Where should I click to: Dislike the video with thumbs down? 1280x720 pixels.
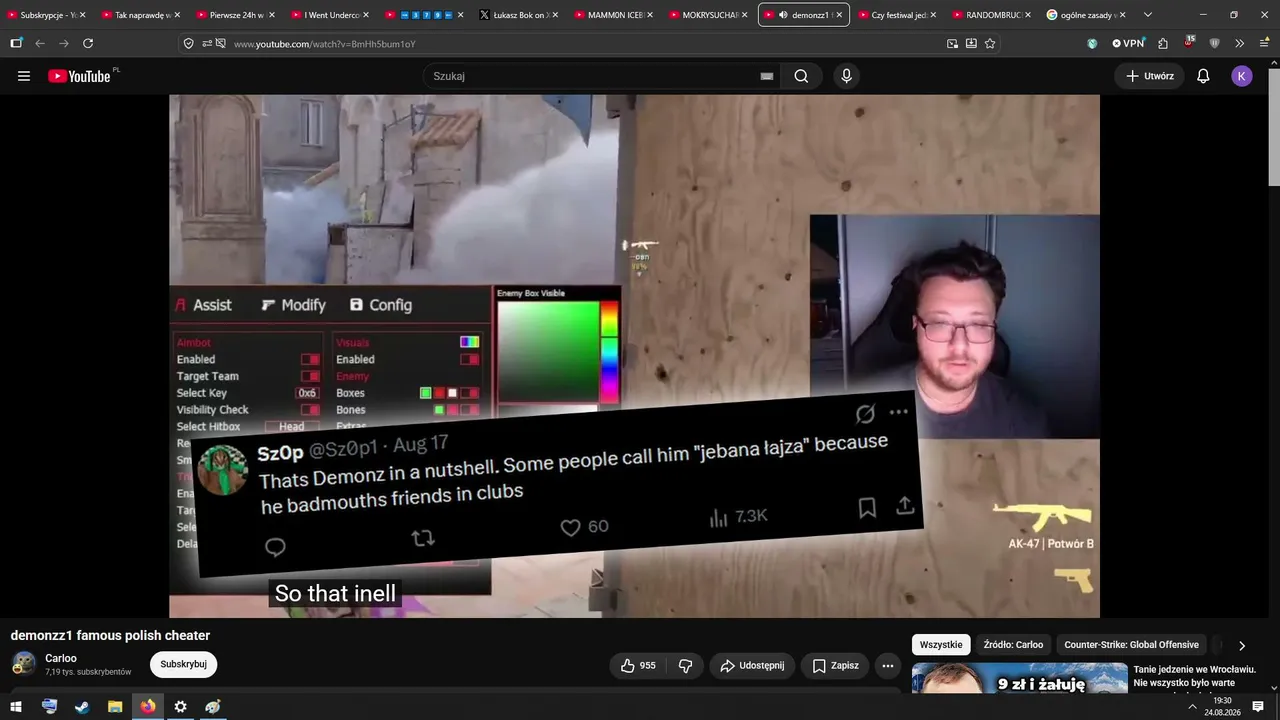685,665
